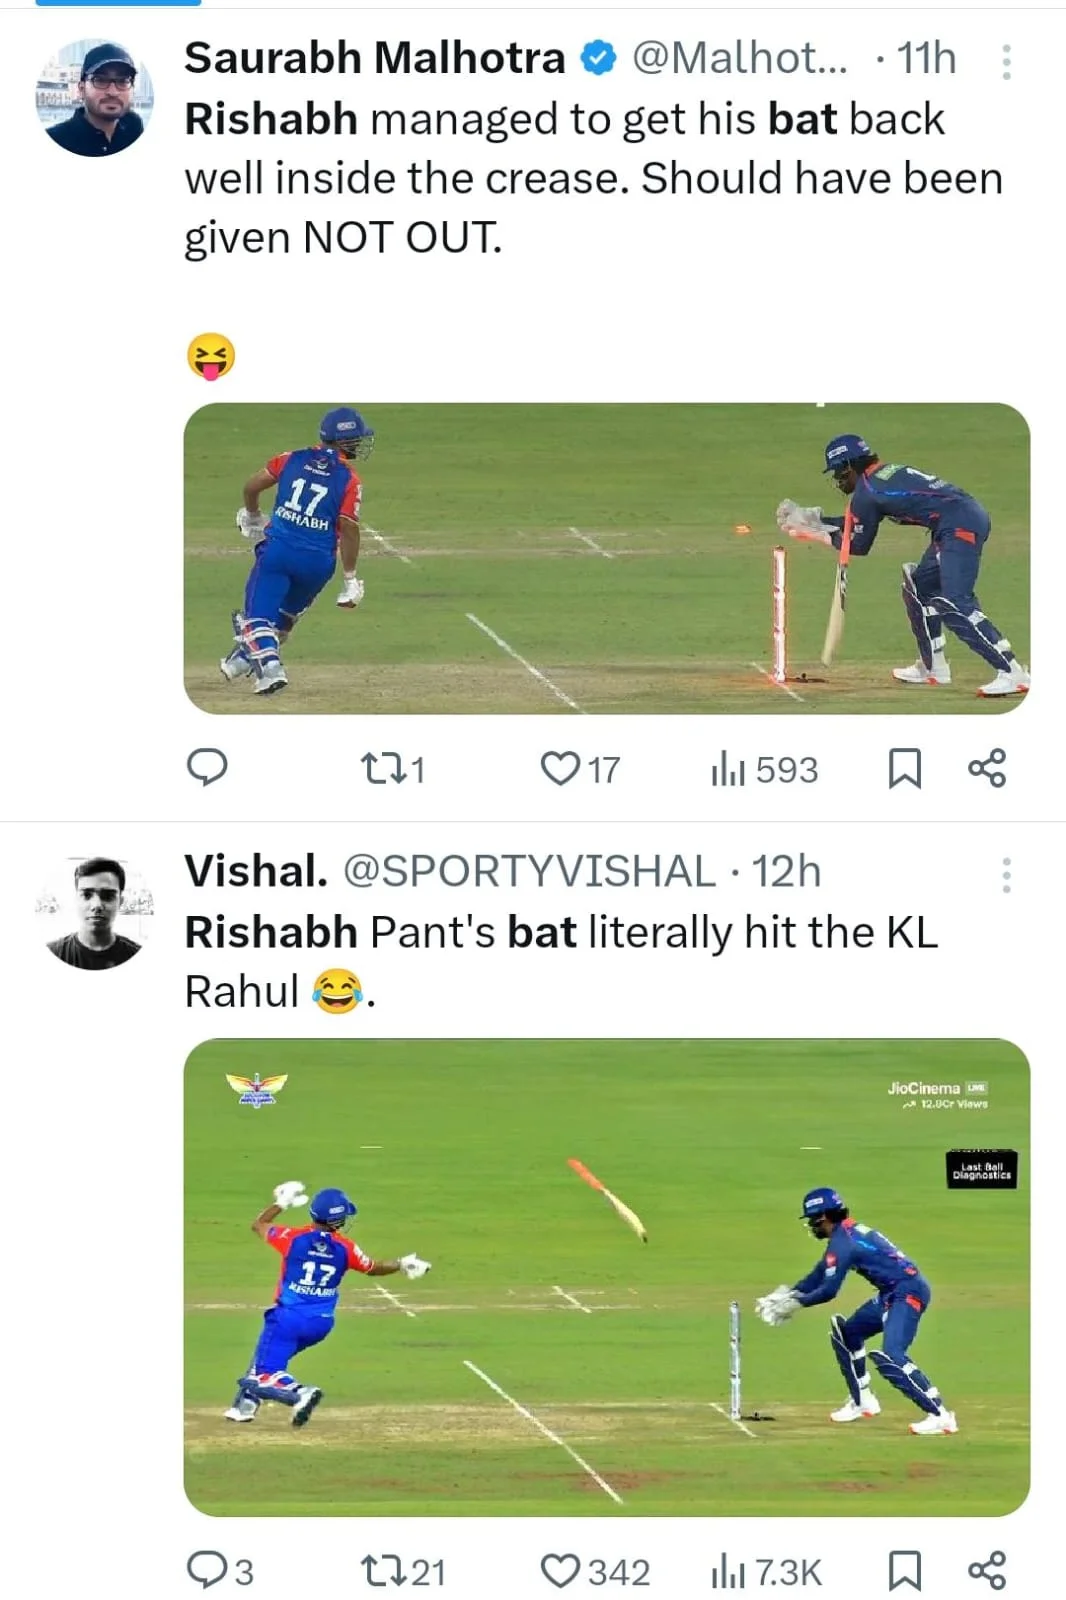Share Saurabh Malhotra's tweet
Viewport: 1066px width, 1600px height.
[x=987, y=768]
